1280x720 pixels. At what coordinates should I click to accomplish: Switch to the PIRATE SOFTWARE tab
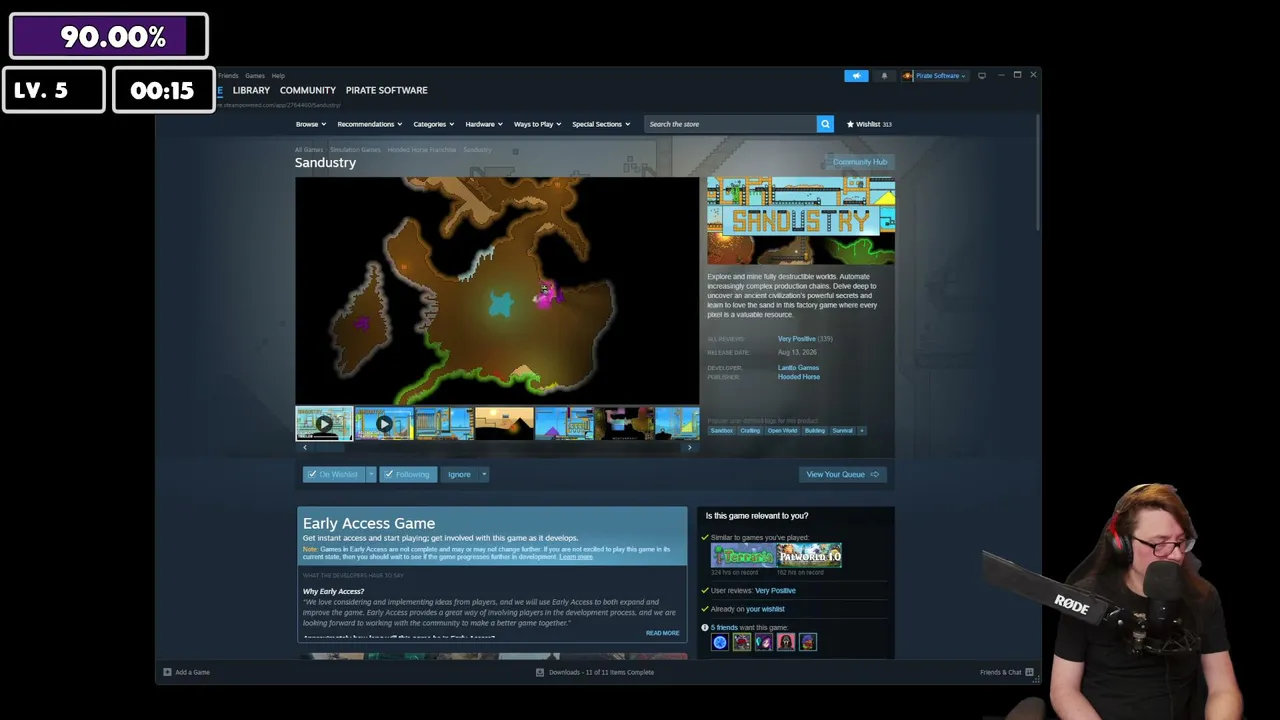tap(387, 90)
